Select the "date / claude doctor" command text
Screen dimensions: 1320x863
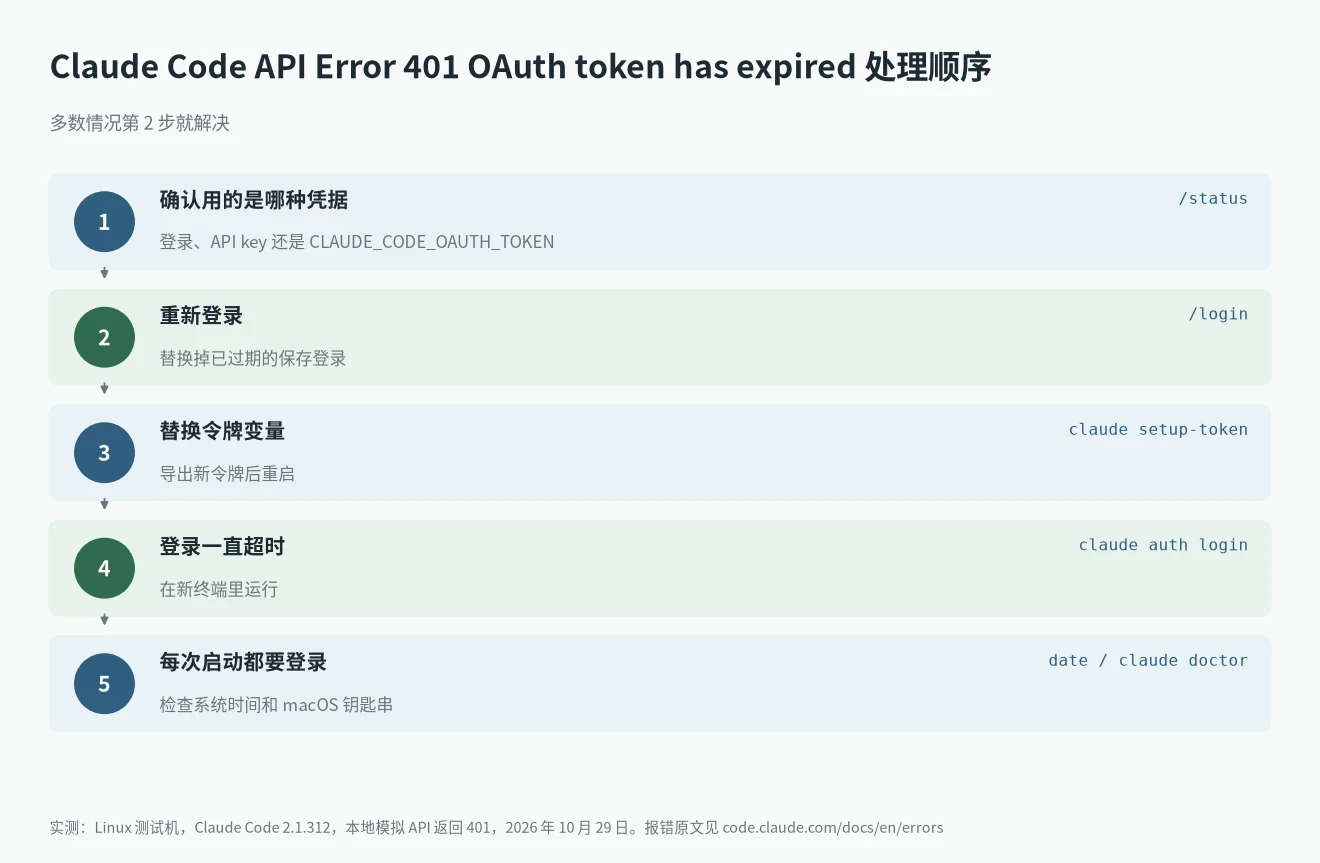(x=1148, y=660)
